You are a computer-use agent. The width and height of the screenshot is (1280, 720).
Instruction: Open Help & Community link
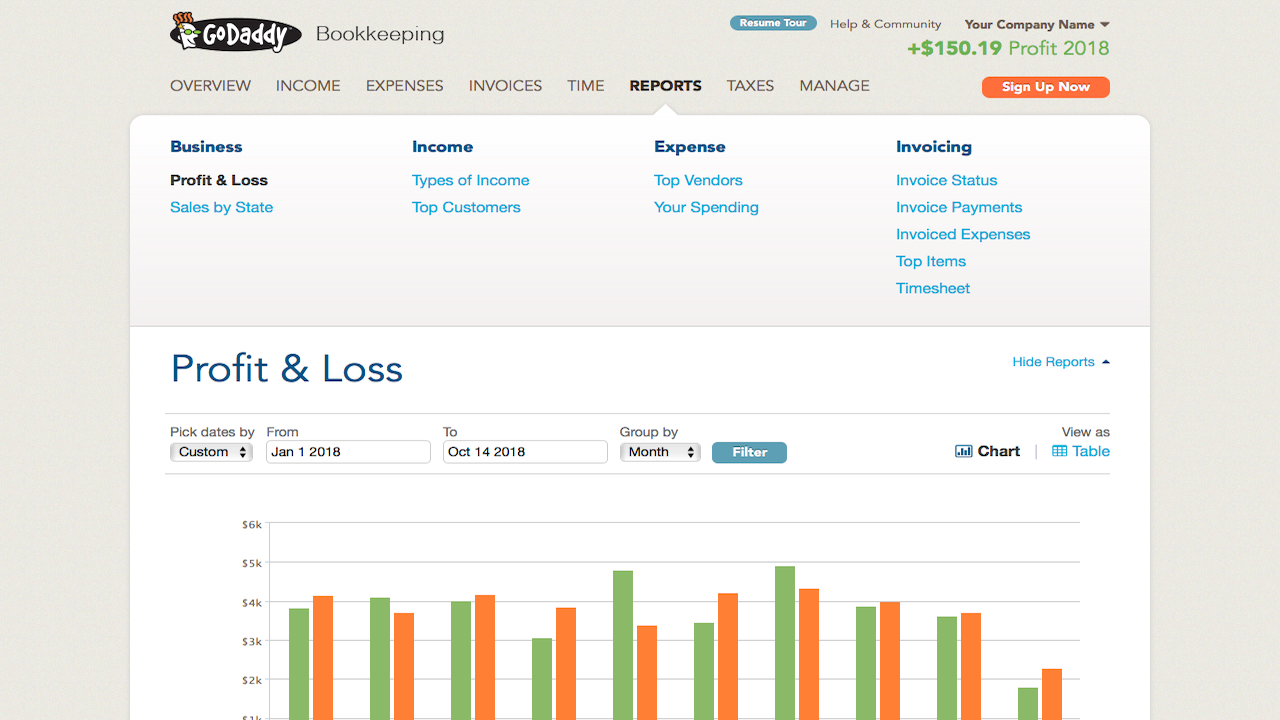[886, 24]
